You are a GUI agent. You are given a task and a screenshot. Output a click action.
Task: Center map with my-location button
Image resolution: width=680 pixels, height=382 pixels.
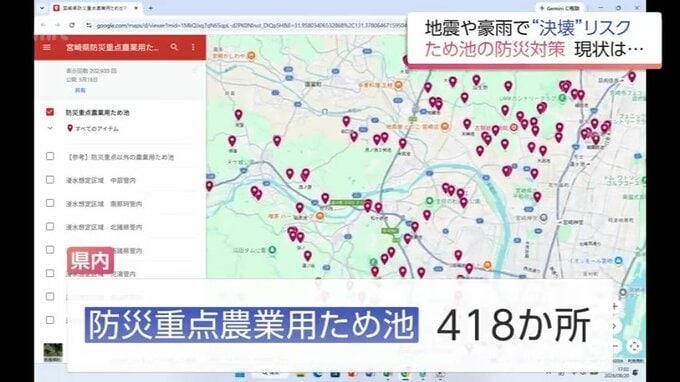click(634, 346)
